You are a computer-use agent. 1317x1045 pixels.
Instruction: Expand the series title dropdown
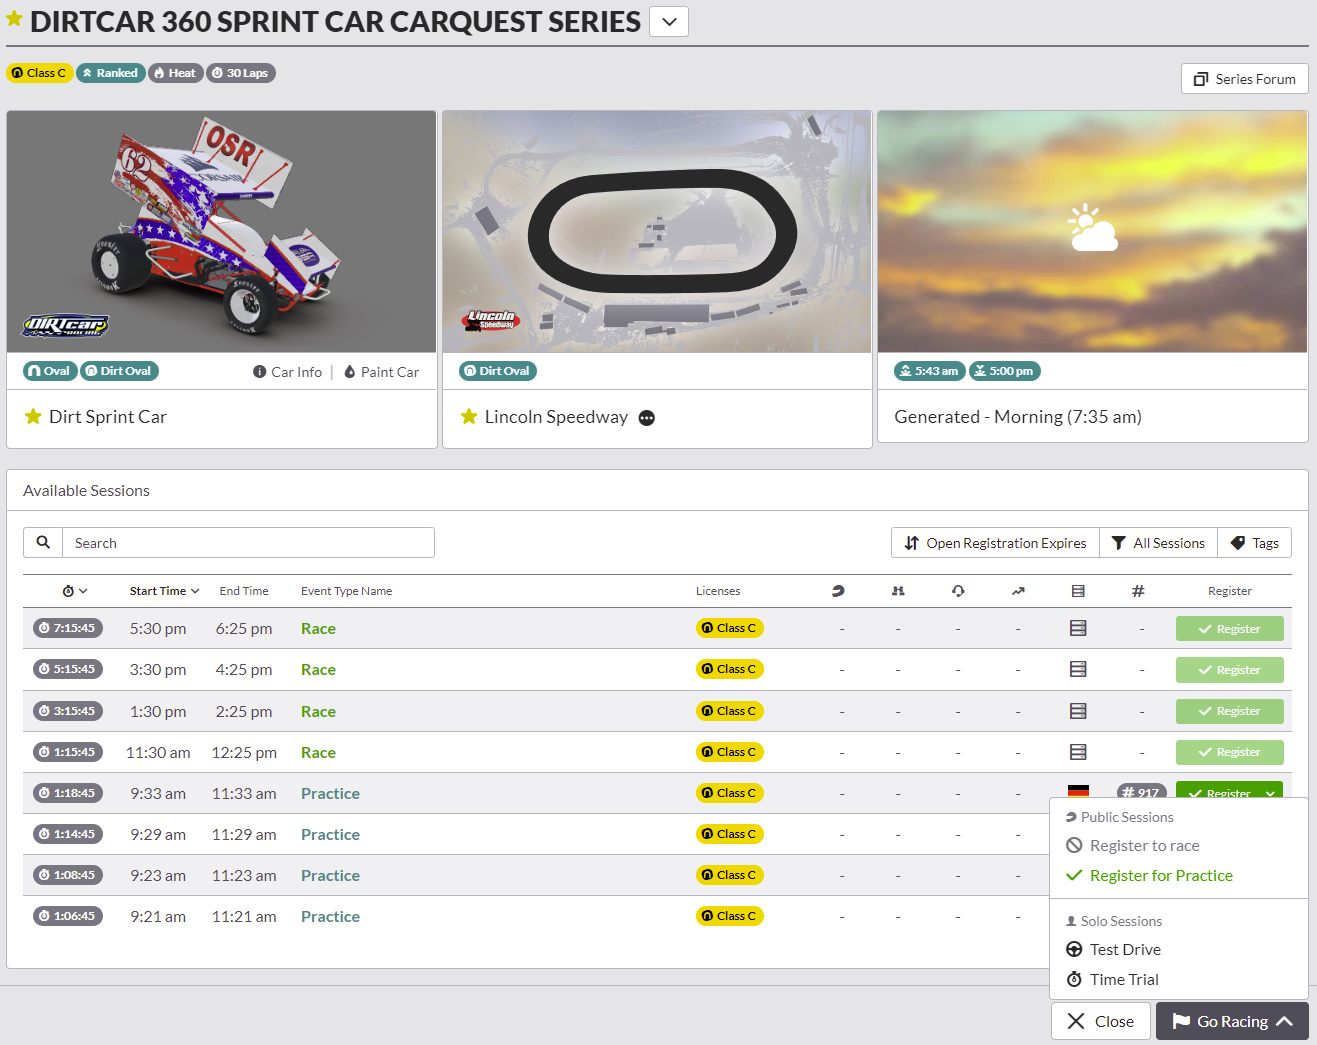(x=669, y=22)
